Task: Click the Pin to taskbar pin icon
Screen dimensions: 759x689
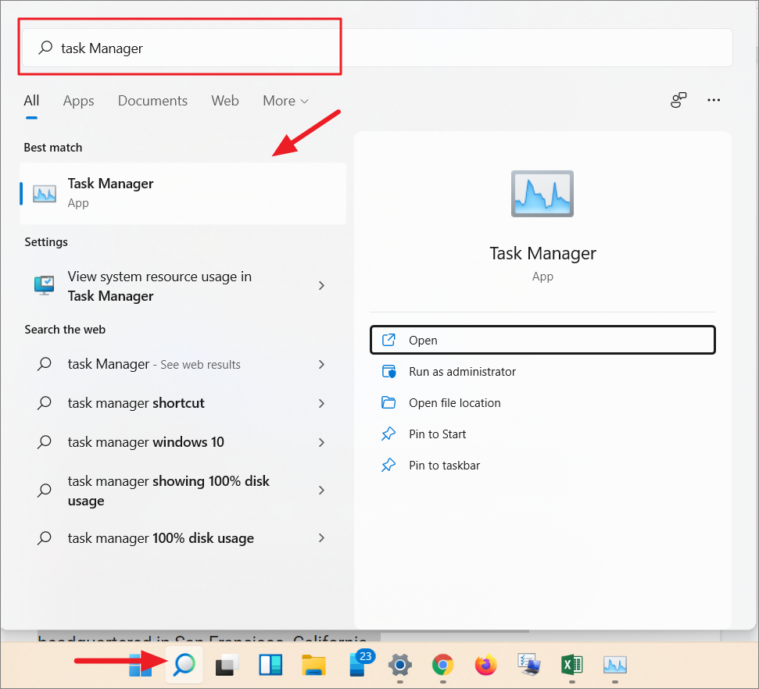Action: coord(388,465)
